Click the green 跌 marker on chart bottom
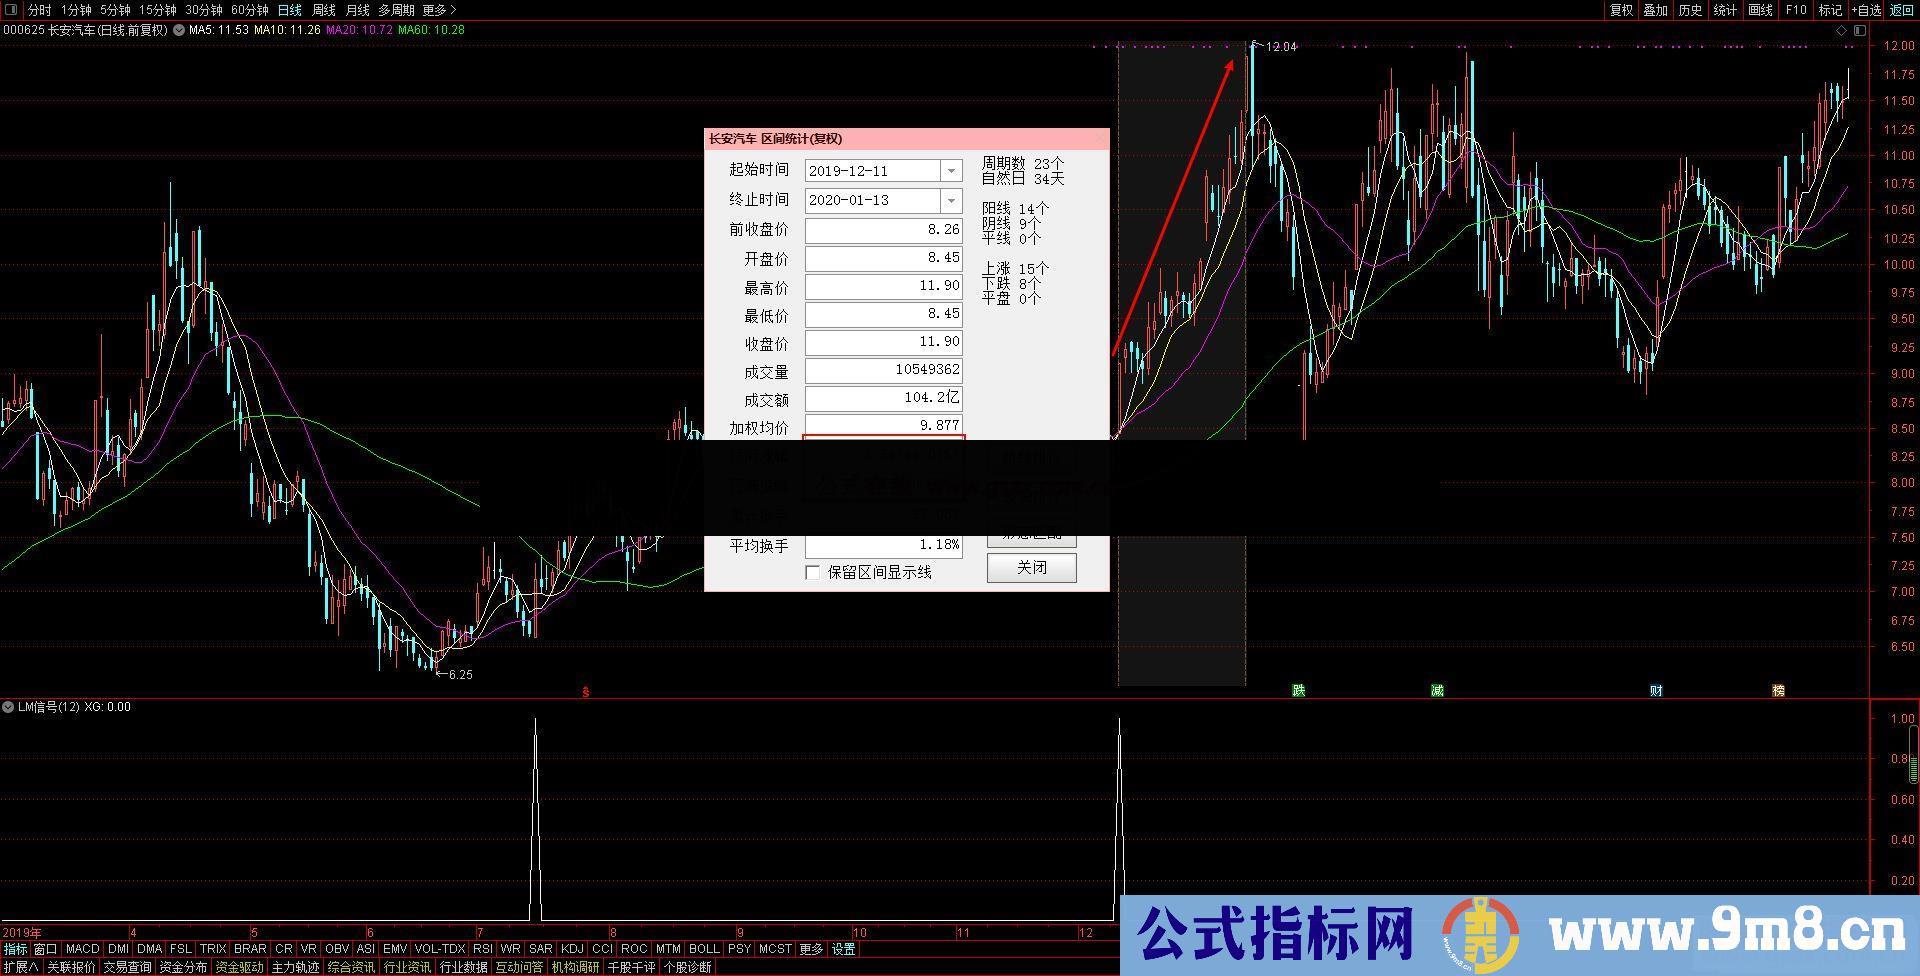The height and width of the screenshot is (976, 1920). [1299, 690]
